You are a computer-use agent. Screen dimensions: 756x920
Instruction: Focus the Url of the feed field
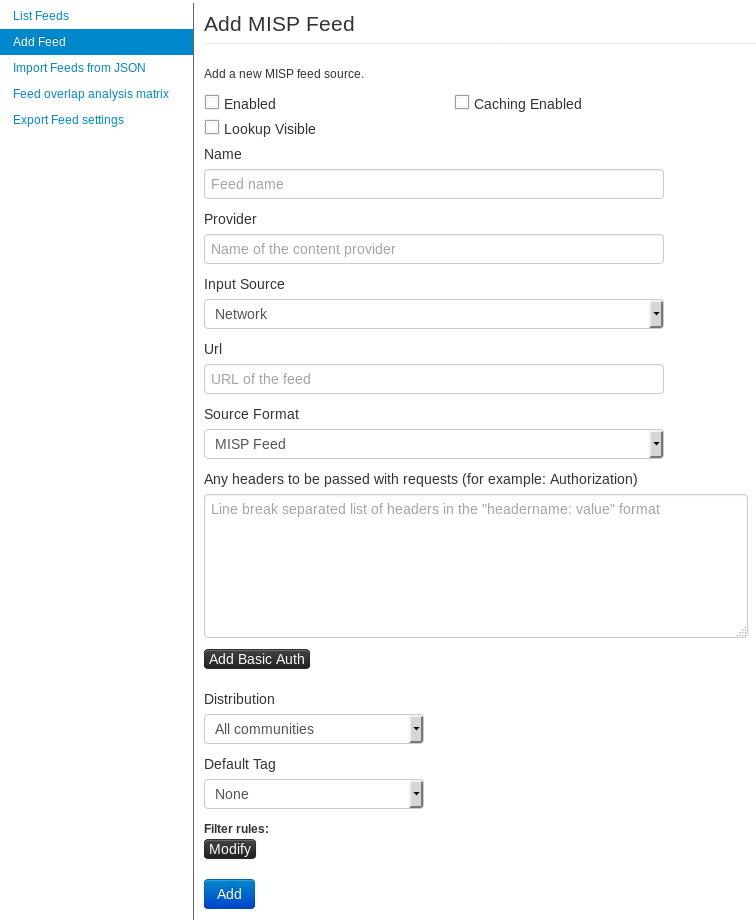[x=433, y=379]
